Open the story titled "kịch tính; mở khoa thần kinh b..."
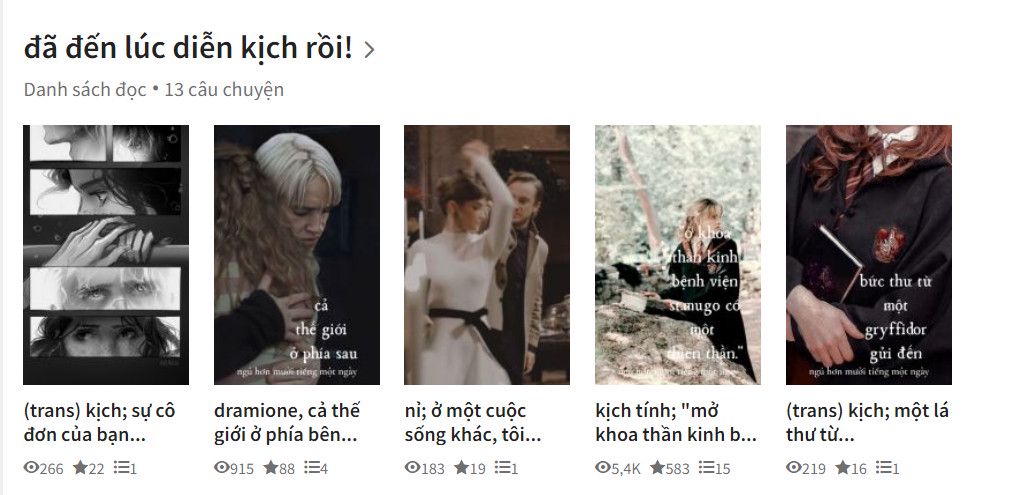The width and height of the screenshot is (1011, 495). 676,422
